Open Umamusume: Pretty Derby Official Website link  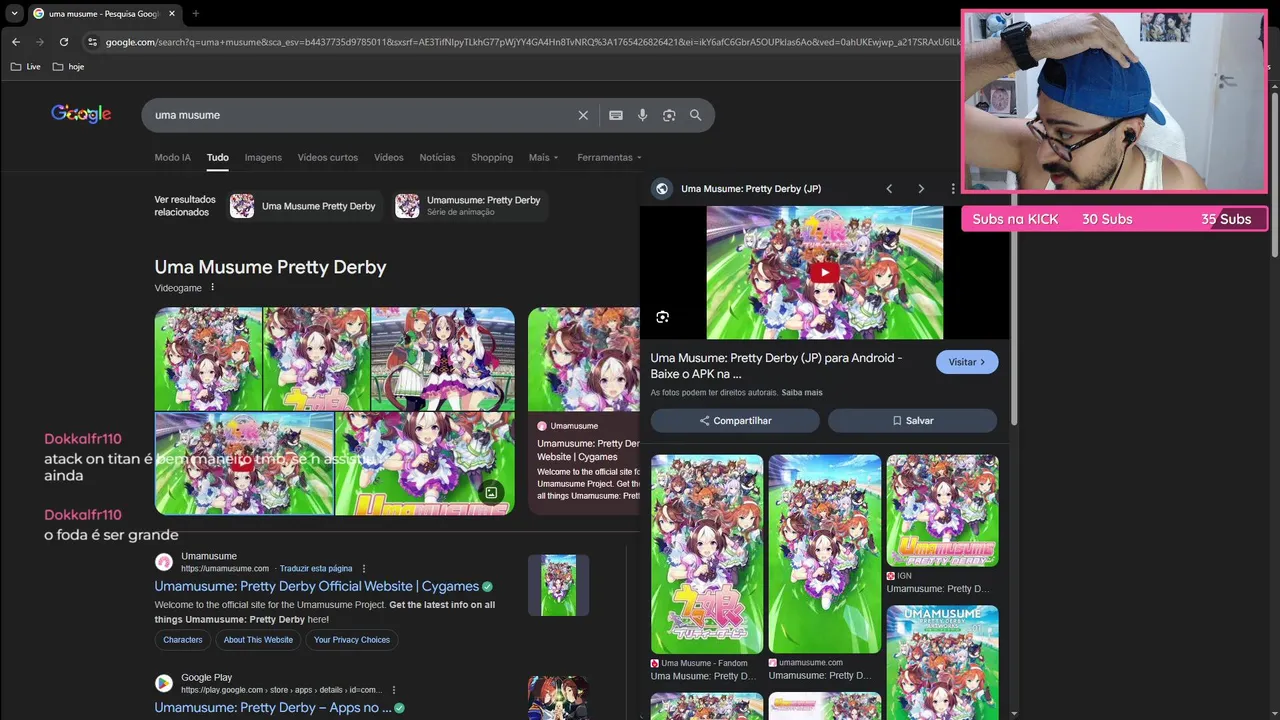316,586
